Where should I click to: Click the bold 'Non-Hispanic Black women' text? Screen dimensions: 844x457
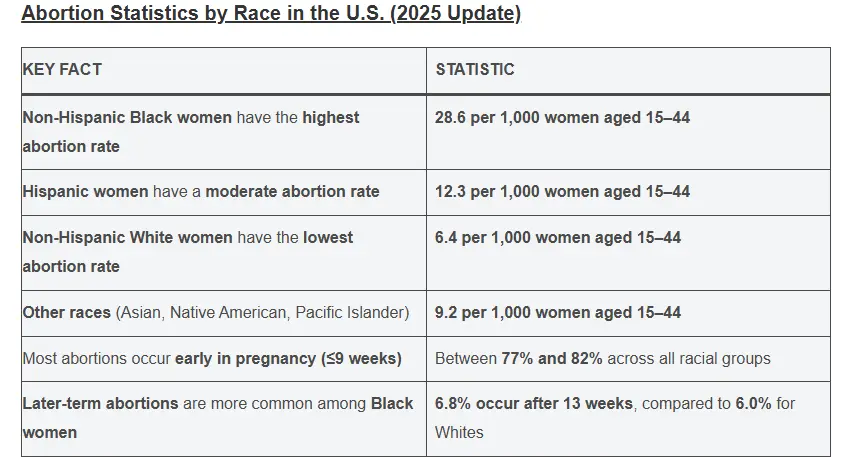click(127, 117)
